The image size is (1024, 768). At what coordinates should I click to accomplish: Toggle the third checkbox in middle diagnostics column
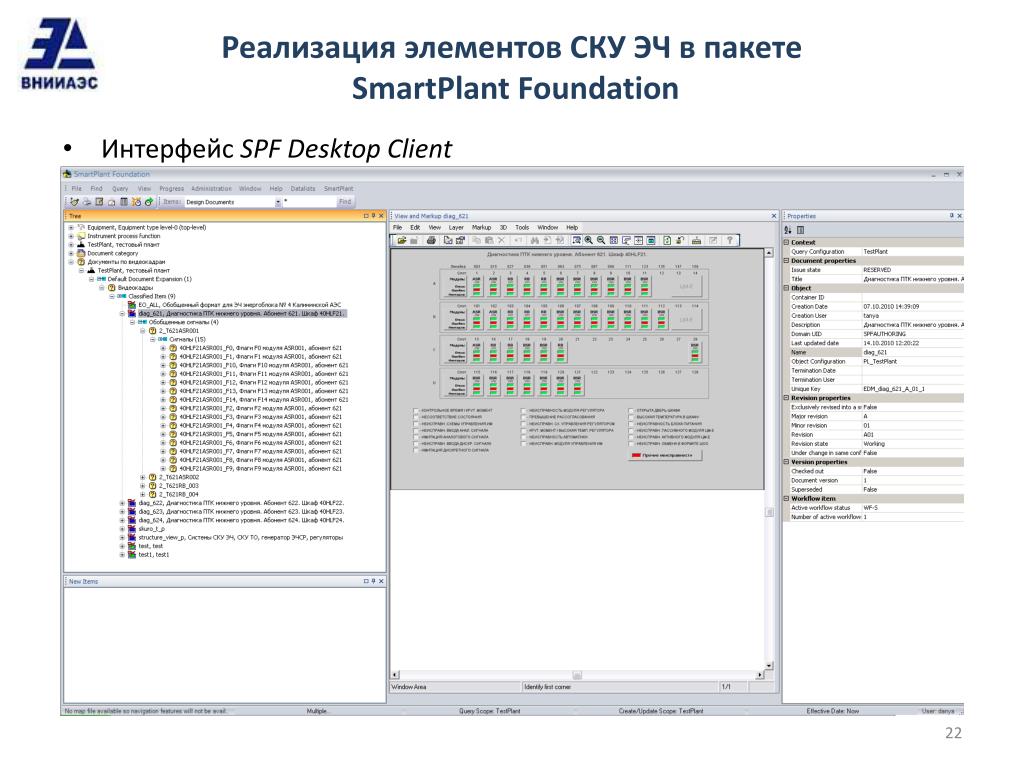click(524, 424)
